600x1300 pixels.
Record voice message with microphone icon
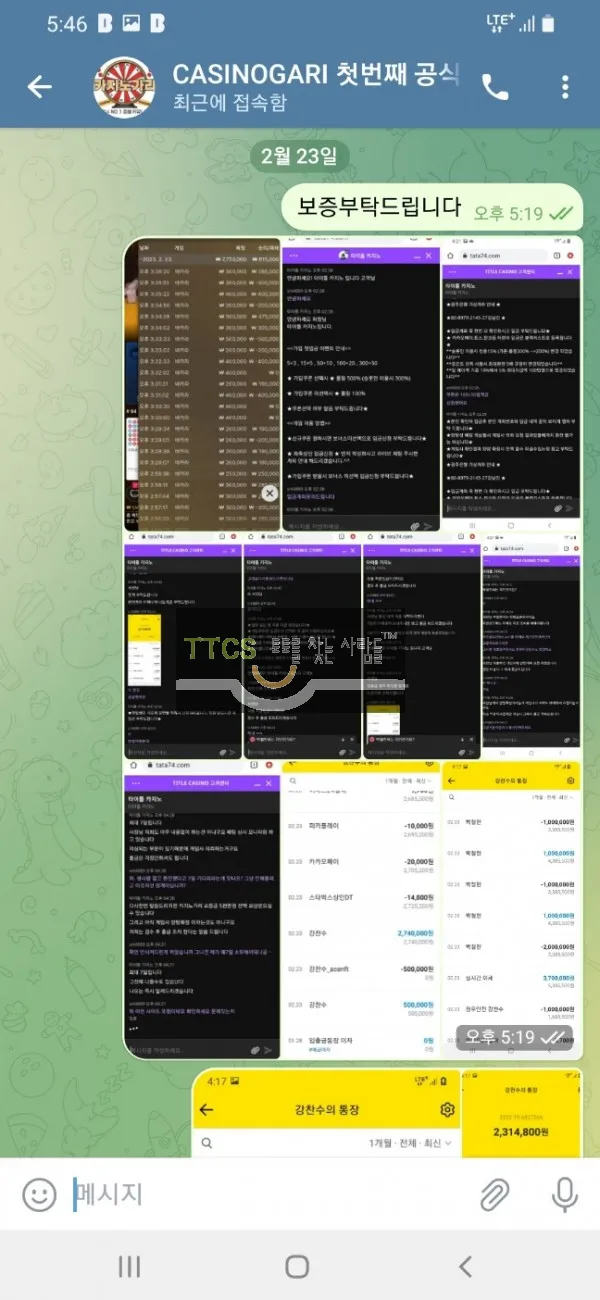coord(565,1193)
